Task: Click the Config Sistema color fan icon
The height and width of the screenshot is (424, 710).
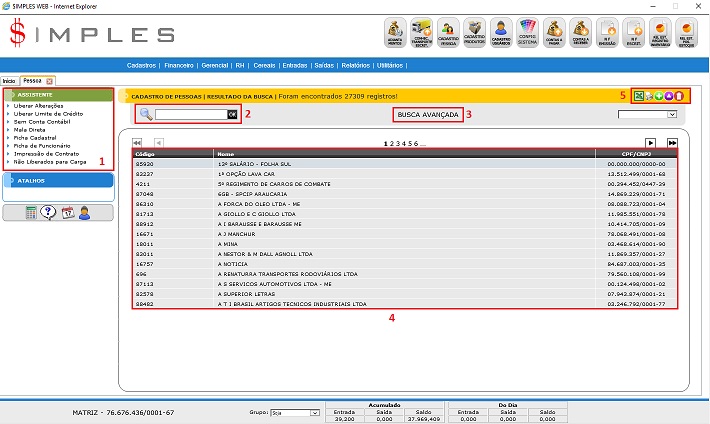Action: tap(528, 33)
